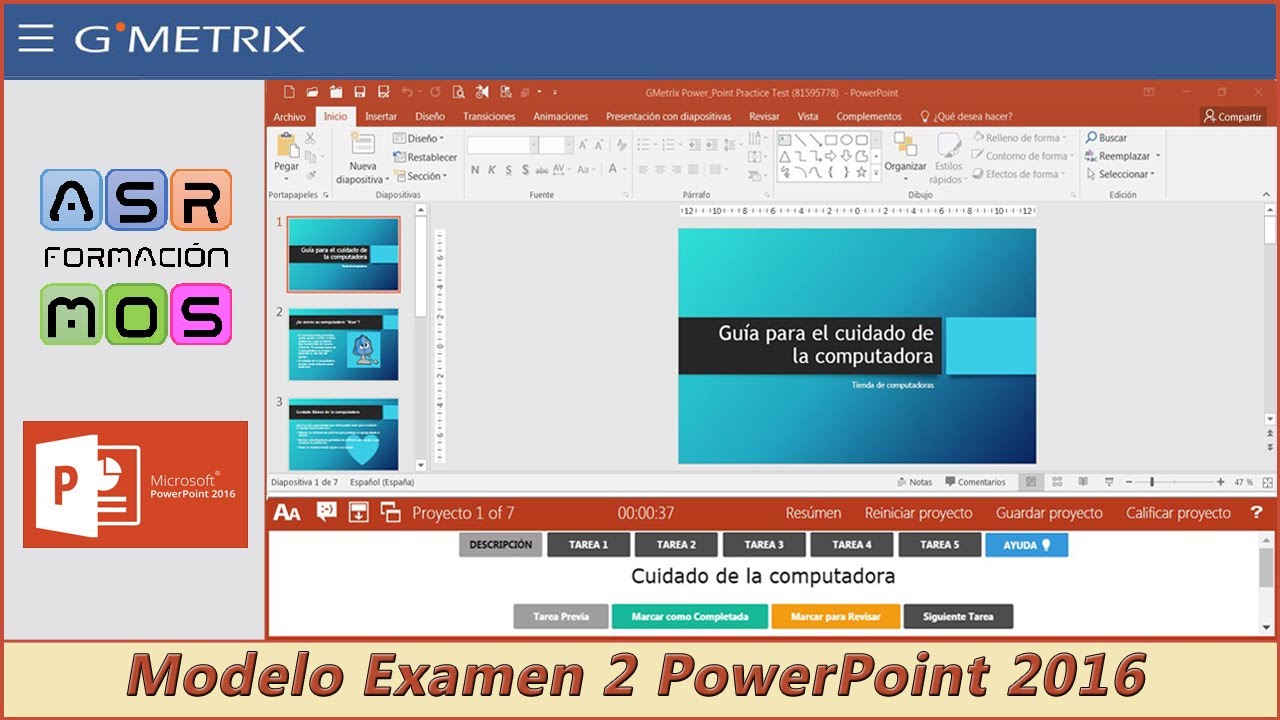Image resolution: width=1280 pixels, height=720 pixels.
Task: Open the Seleccionar dropdown
Action: point(1120,174)
